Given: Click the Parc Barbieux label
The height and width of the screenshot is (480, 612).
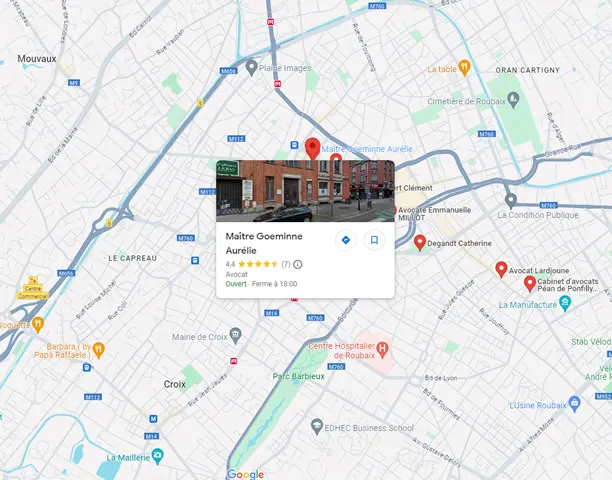Looking at the screenshot, I should tap(299, 376).
